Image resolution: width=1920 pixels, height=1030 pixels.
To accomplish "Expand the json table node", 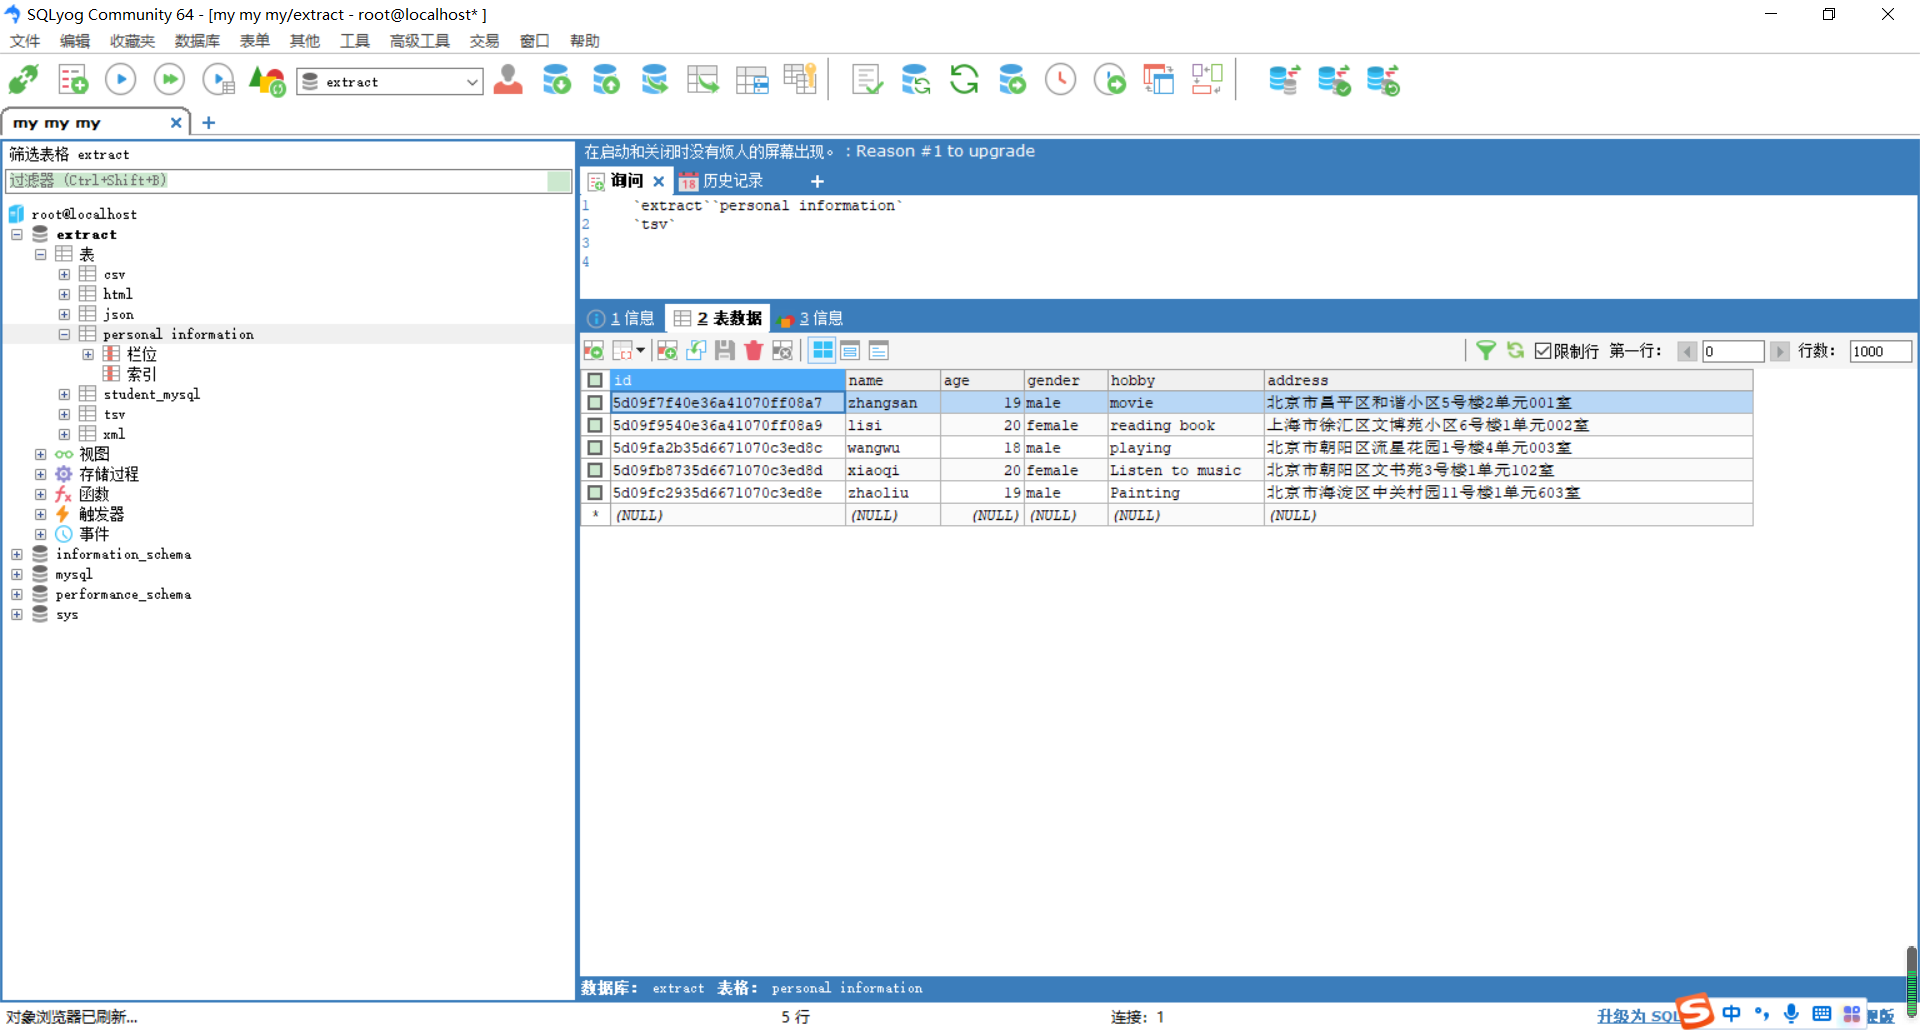I will point(64,314).
